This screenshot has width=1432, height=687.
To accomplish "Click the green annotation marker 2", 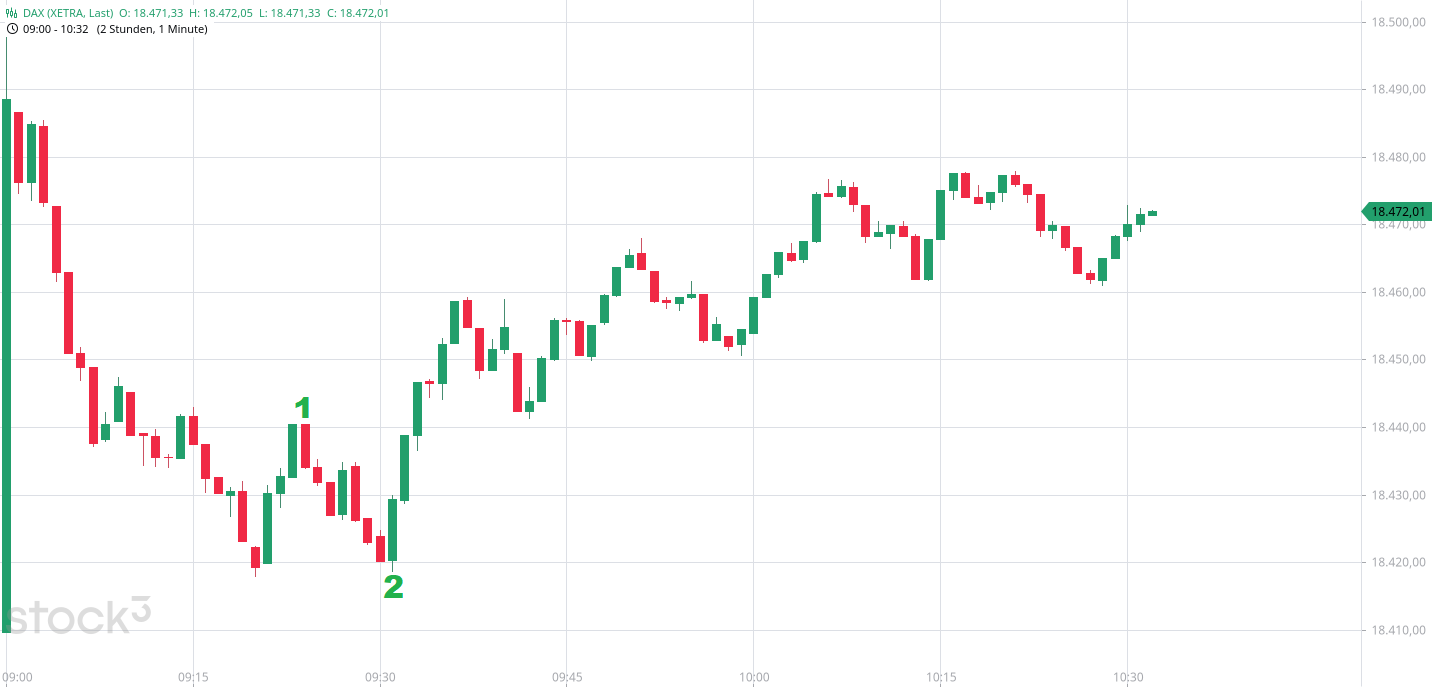I will point(393,587).
